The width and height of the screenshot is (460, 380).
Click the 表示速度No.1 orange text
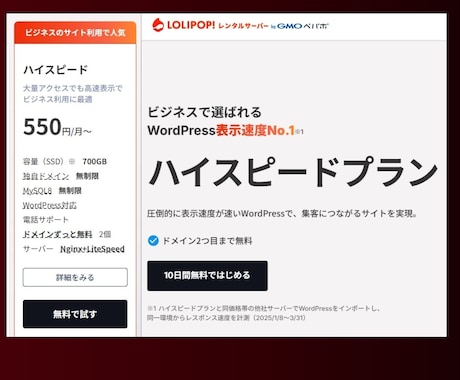click(255, 130)
